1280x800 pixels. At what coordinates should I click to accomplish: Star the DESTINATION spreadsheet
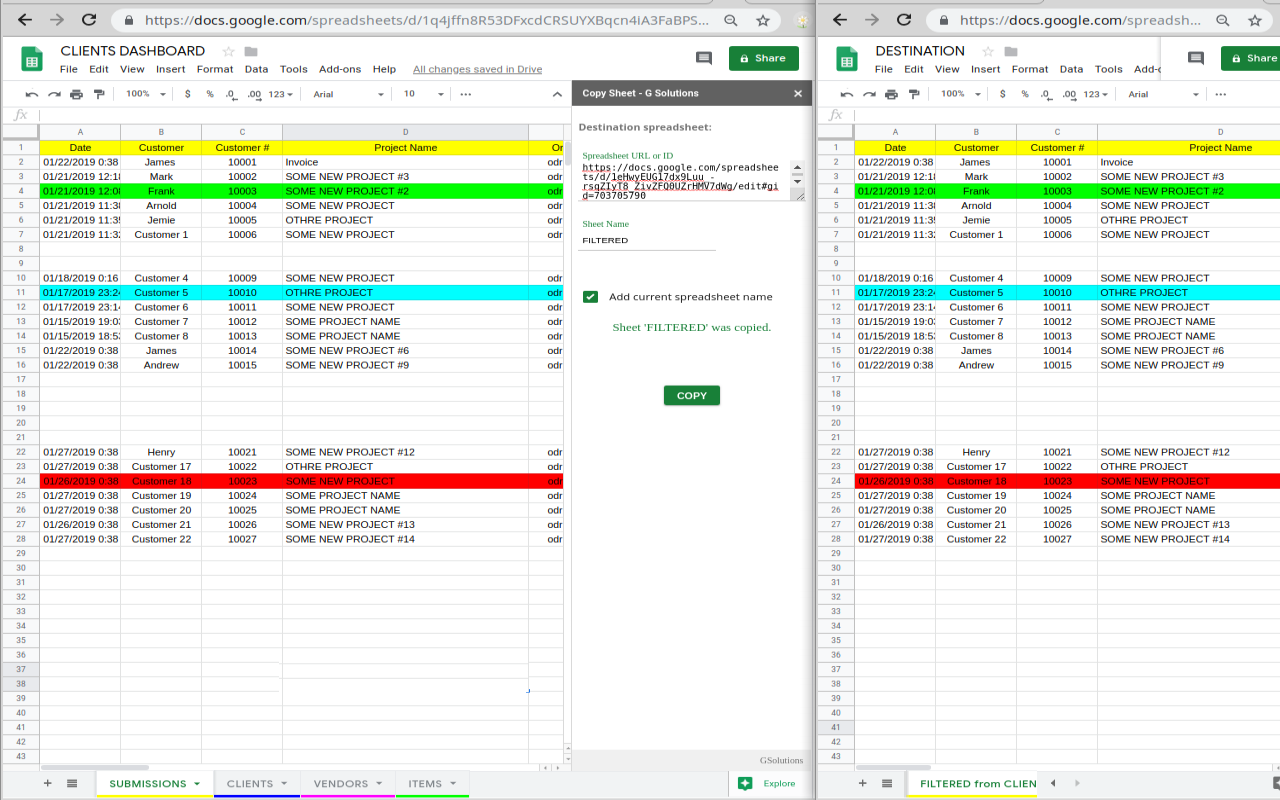[988, 51]
